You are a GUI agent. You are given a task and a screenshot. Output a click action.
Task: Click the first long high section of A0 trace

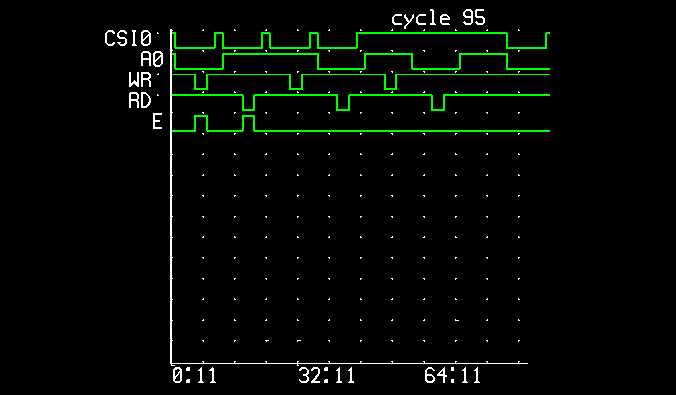(270, 54)
